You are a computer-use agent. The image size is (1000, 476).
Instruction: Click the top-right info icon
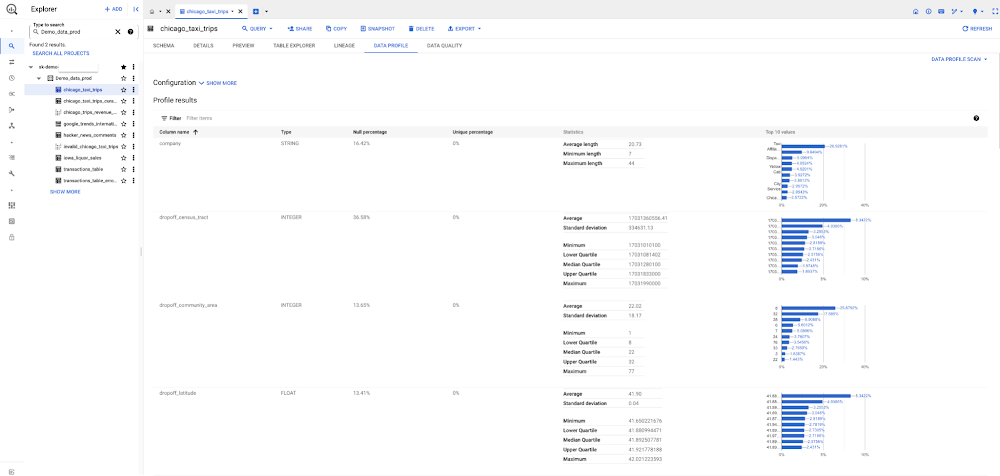(929, 11)
